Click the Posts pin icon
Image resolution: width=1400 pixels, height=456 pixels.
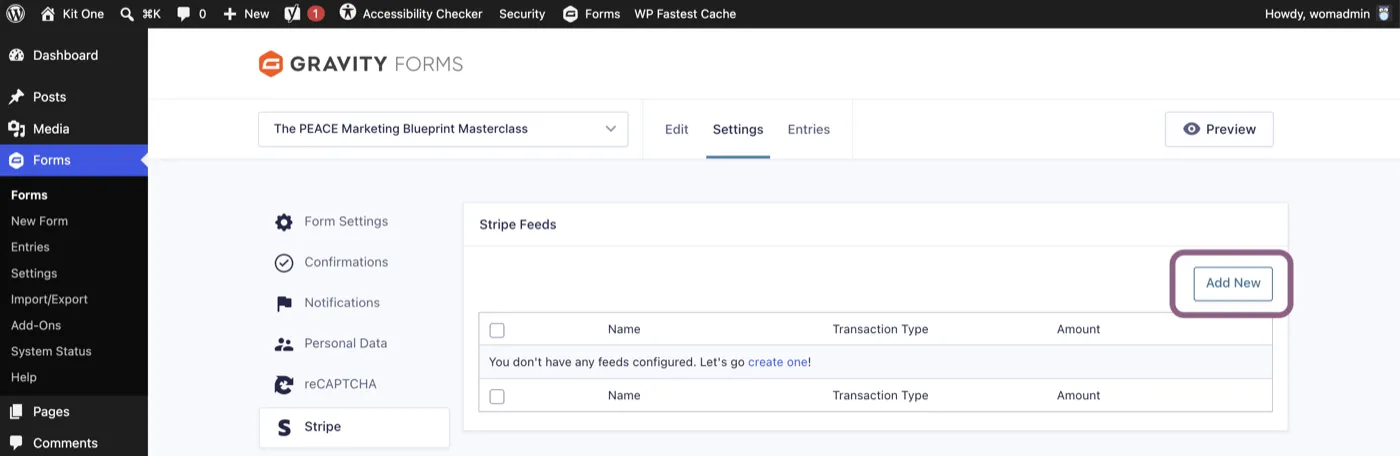[x=17, y=97]
